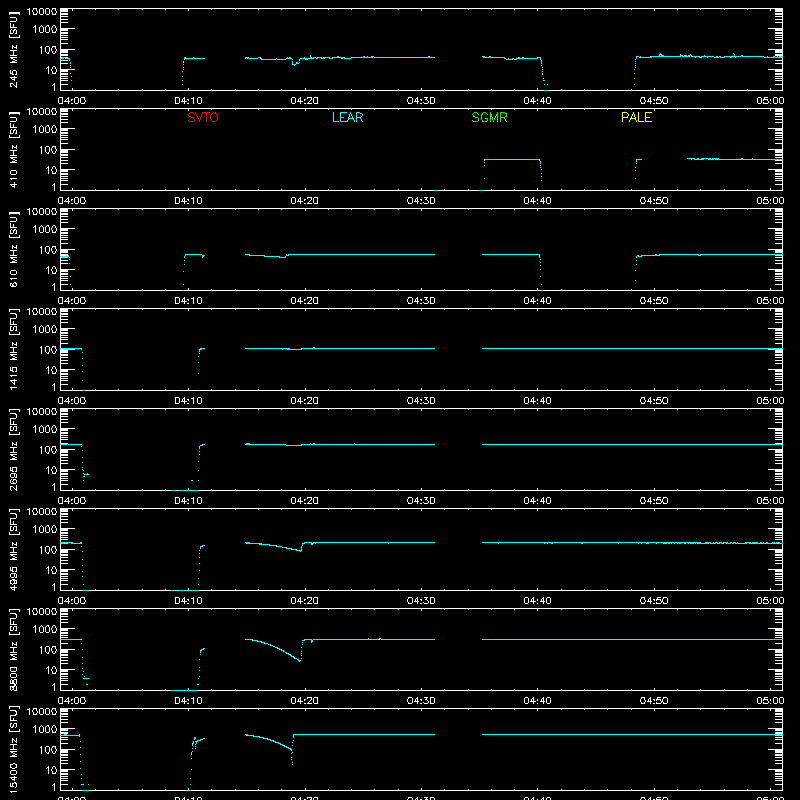The width and height of the screenshot is (800, 800).
Task: Click the 04:10 tick label under 8800 MHz plot
Action: 188,701
